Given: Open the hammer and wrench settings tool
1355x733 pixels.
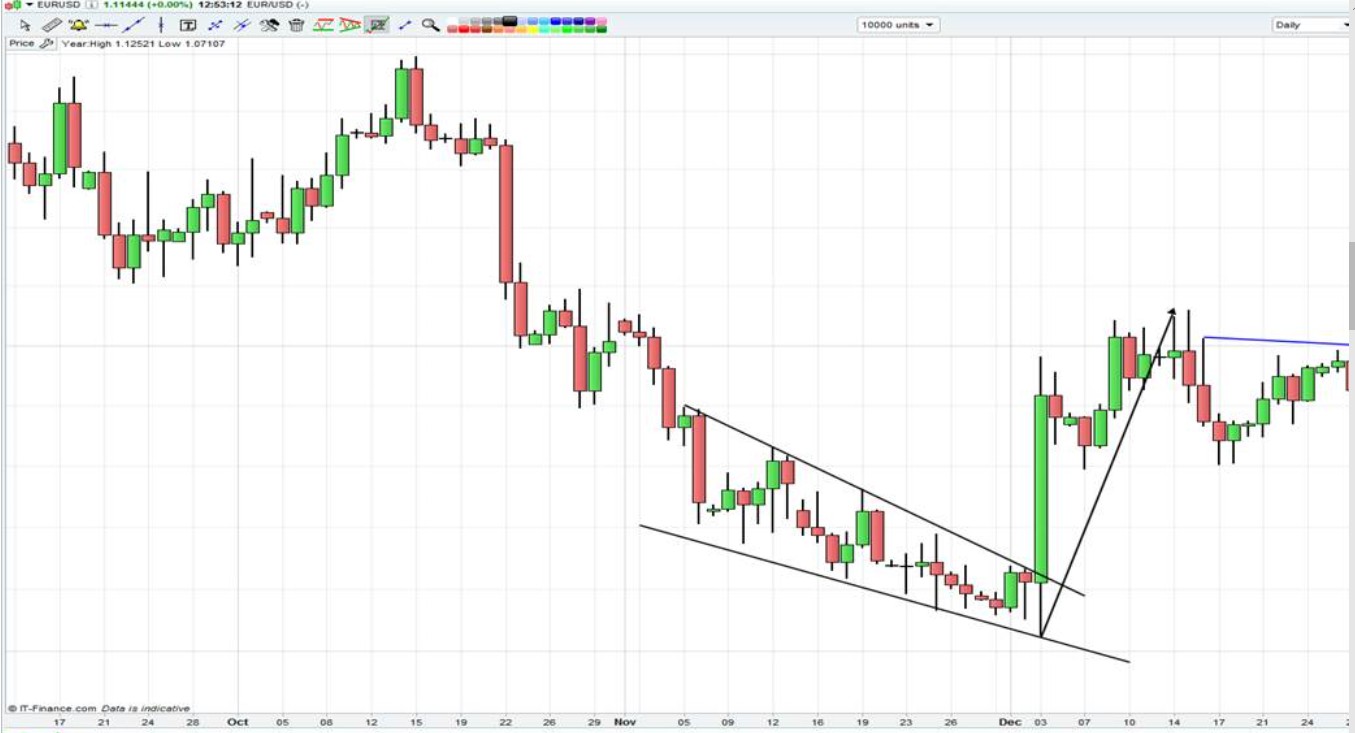Looking at the screenshot, I should 269,25.
